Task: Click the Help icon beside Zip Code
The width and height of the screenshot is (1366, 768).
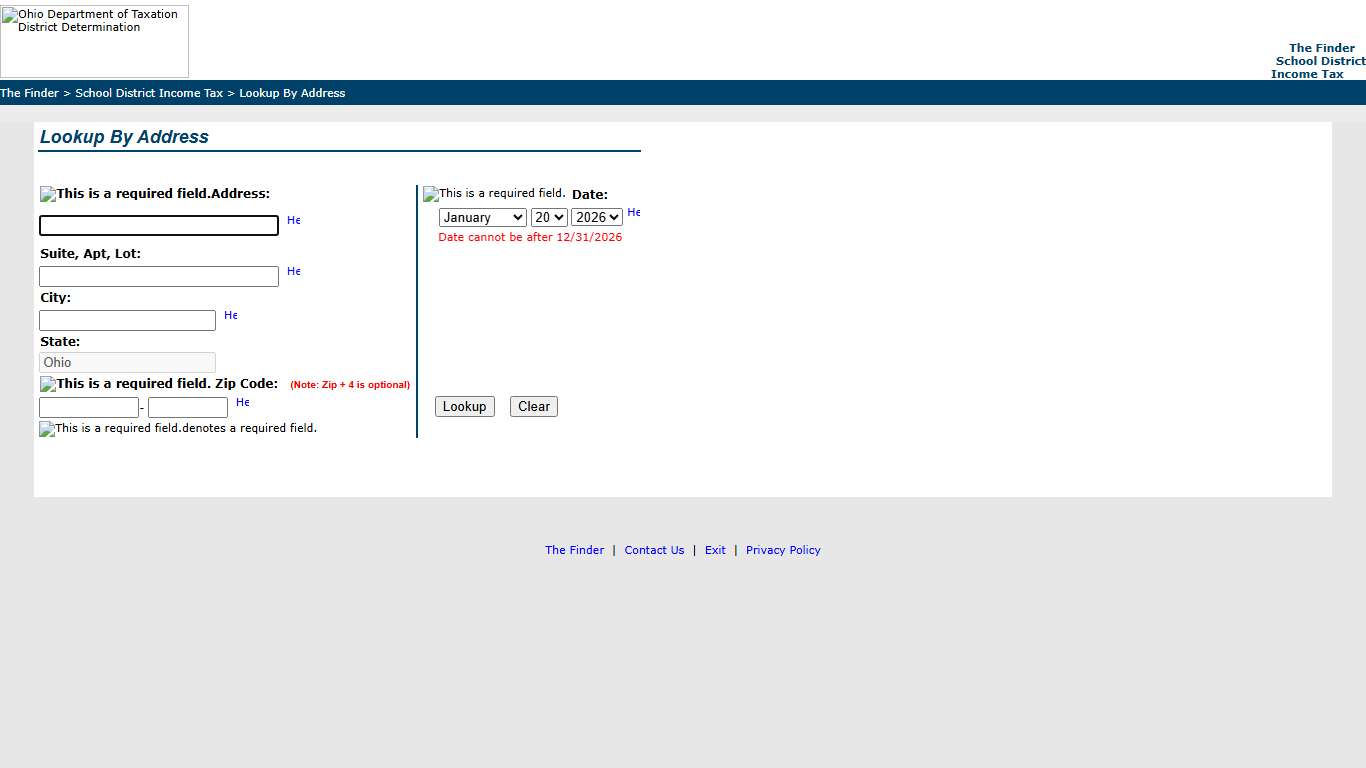Action: coord(243,402)
